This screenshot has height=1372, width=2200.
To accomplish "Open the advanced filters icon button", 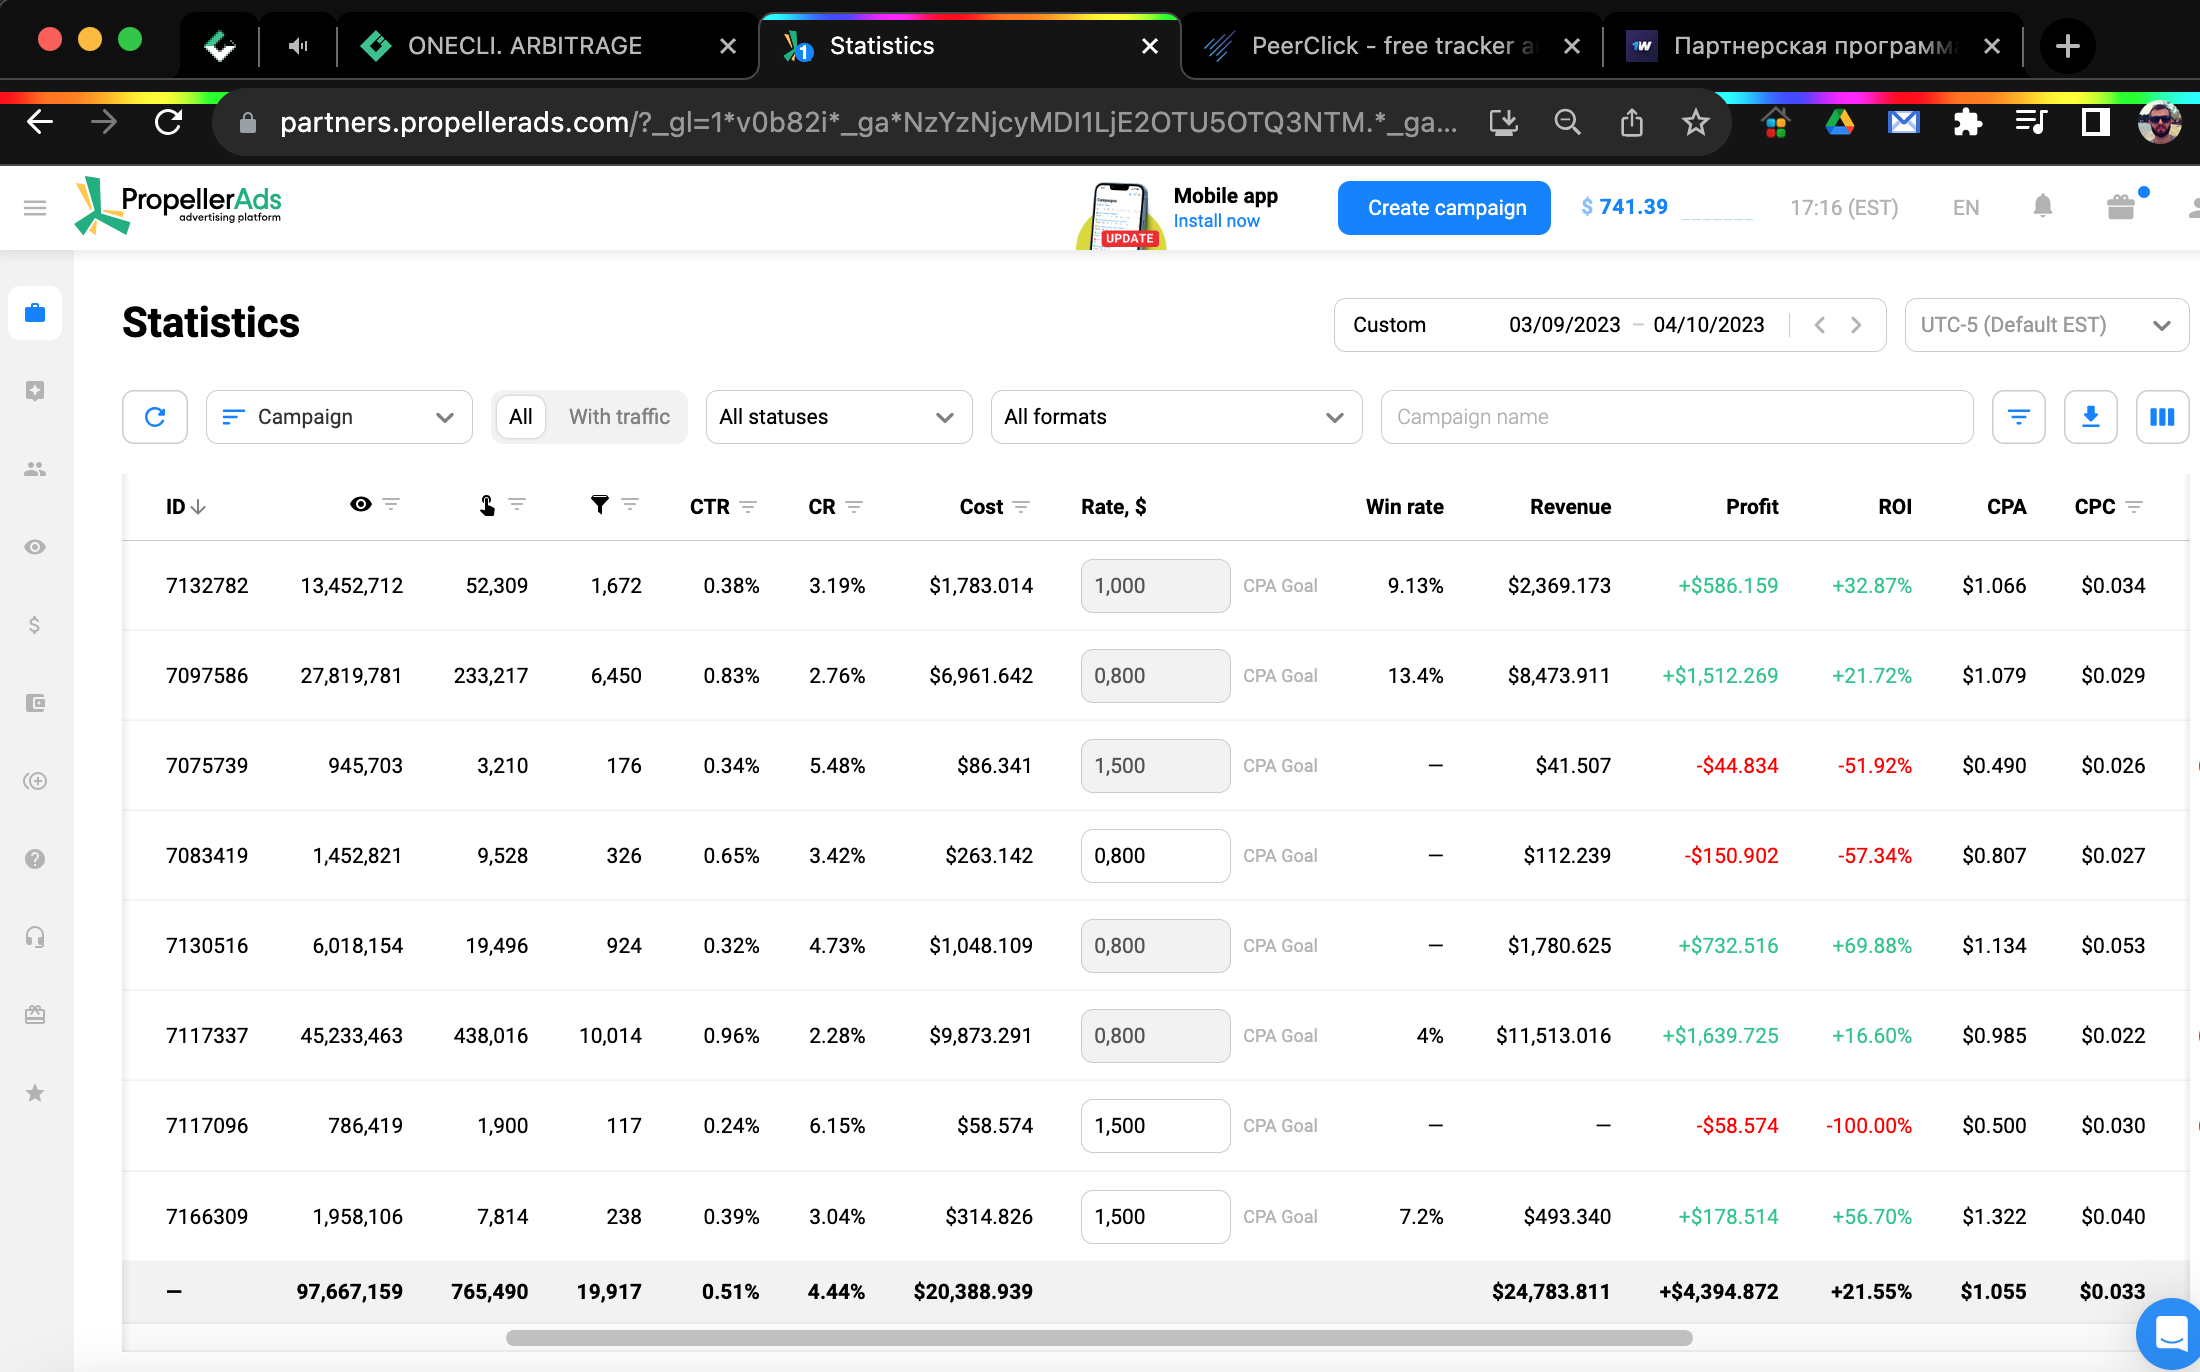I will point(2018,417).
